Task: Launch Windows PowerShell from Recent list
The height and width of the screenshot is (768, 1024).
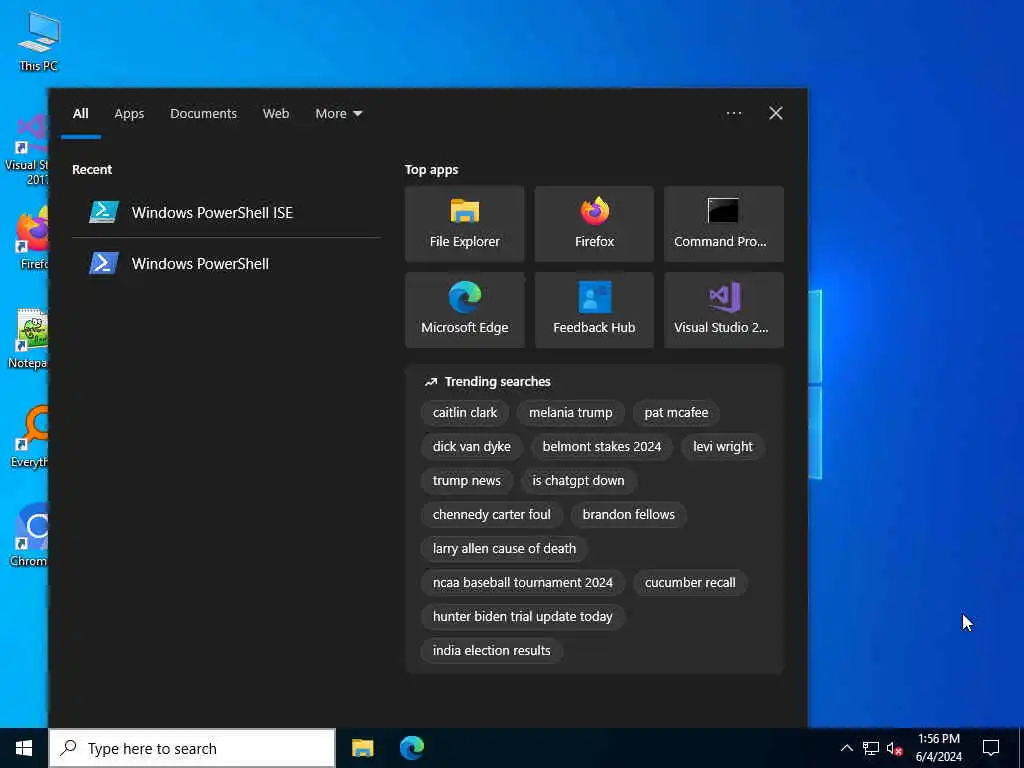Action: pyautogui.click(x=226, y=263)
